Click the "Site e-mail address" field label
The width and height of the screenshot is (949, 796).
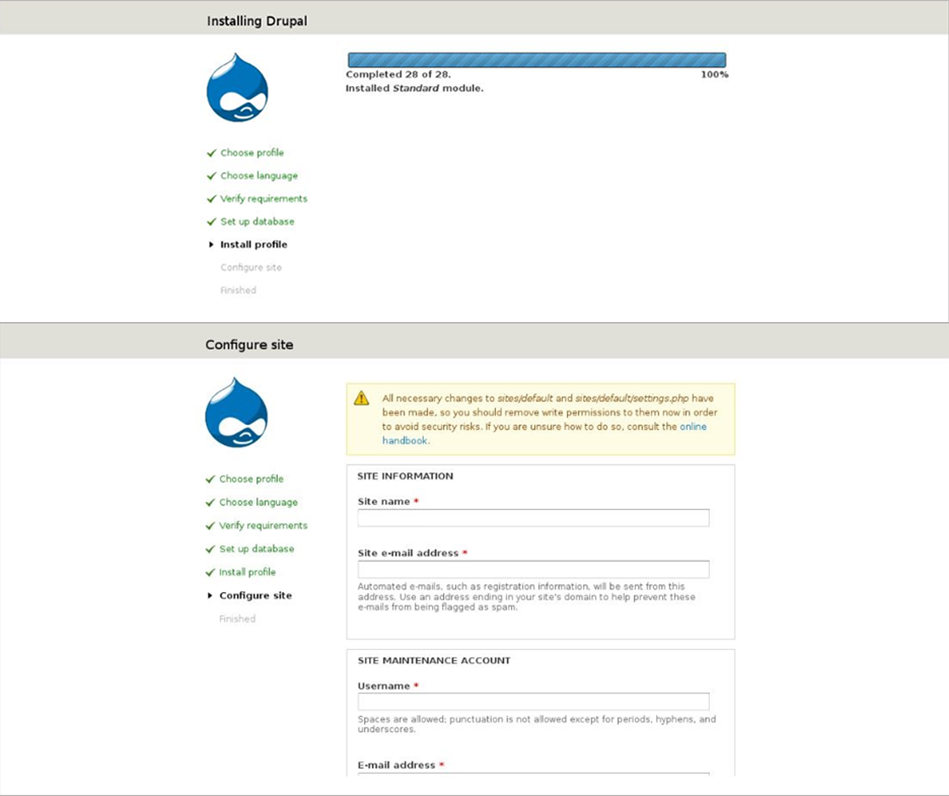(x=408, y=553)
